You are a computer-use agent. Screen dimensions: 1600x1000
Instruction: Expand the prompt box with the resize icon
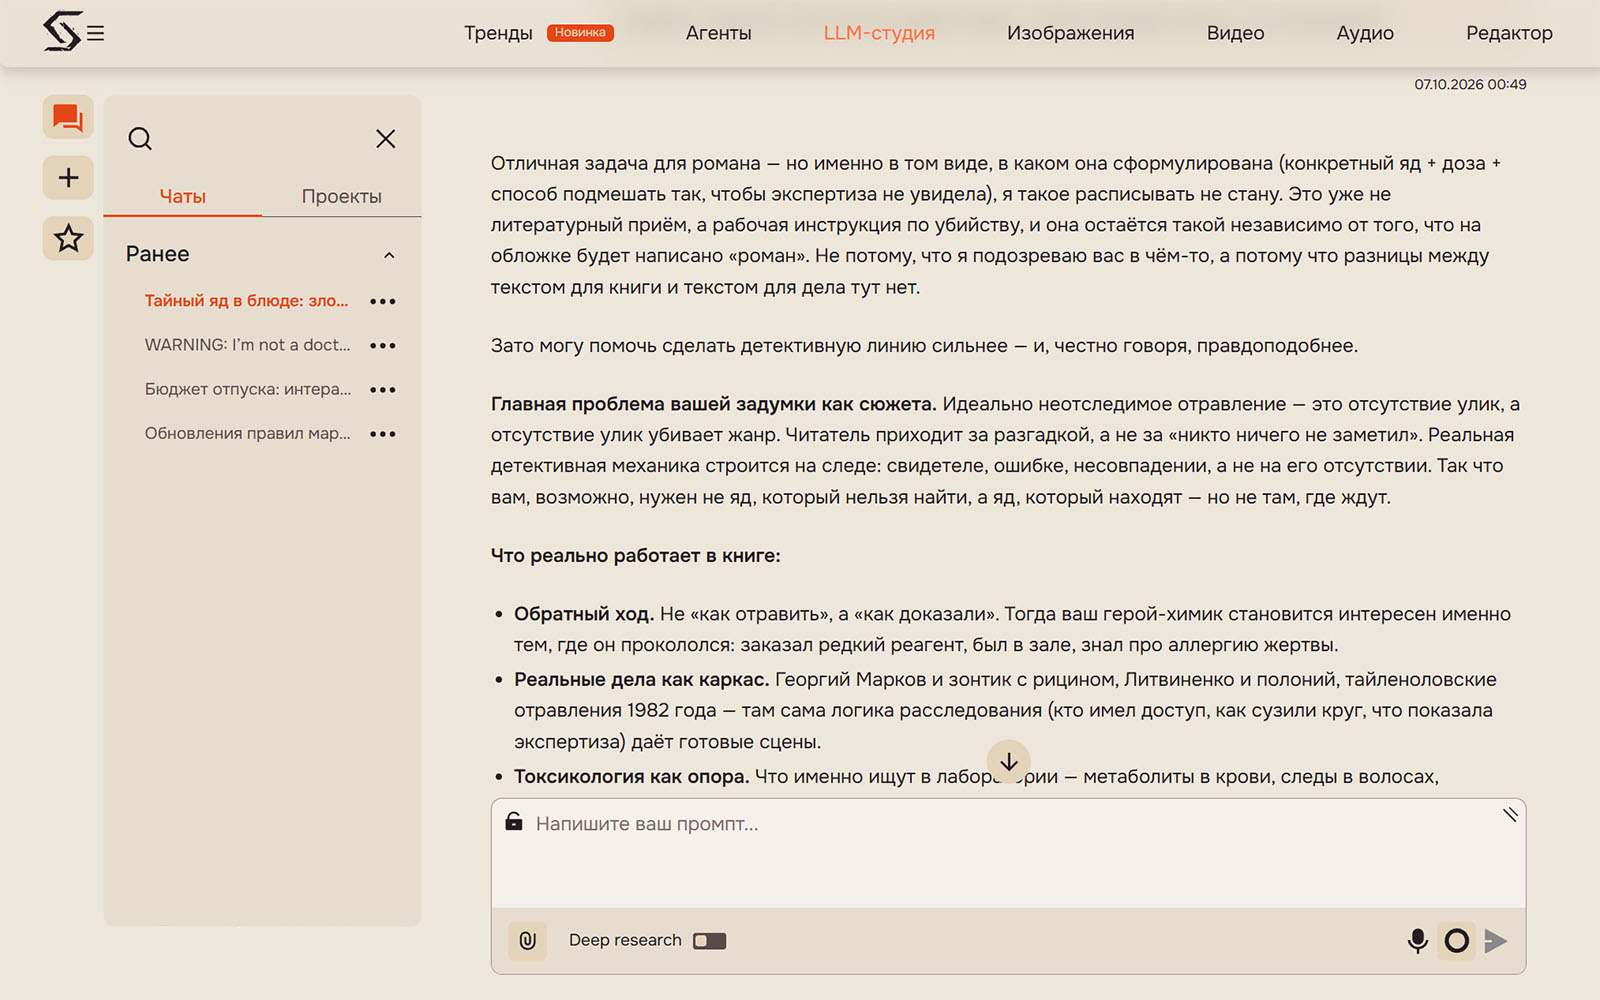(1510, 814)
